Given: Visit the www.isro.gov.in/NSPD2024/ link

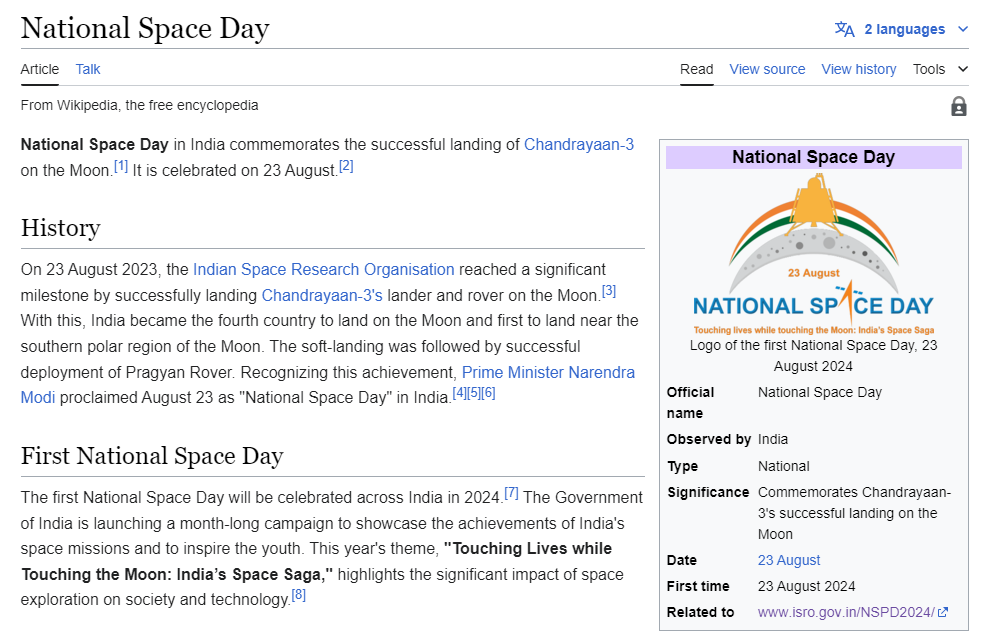Looking at the screenshot, I should tap(846, 612).
